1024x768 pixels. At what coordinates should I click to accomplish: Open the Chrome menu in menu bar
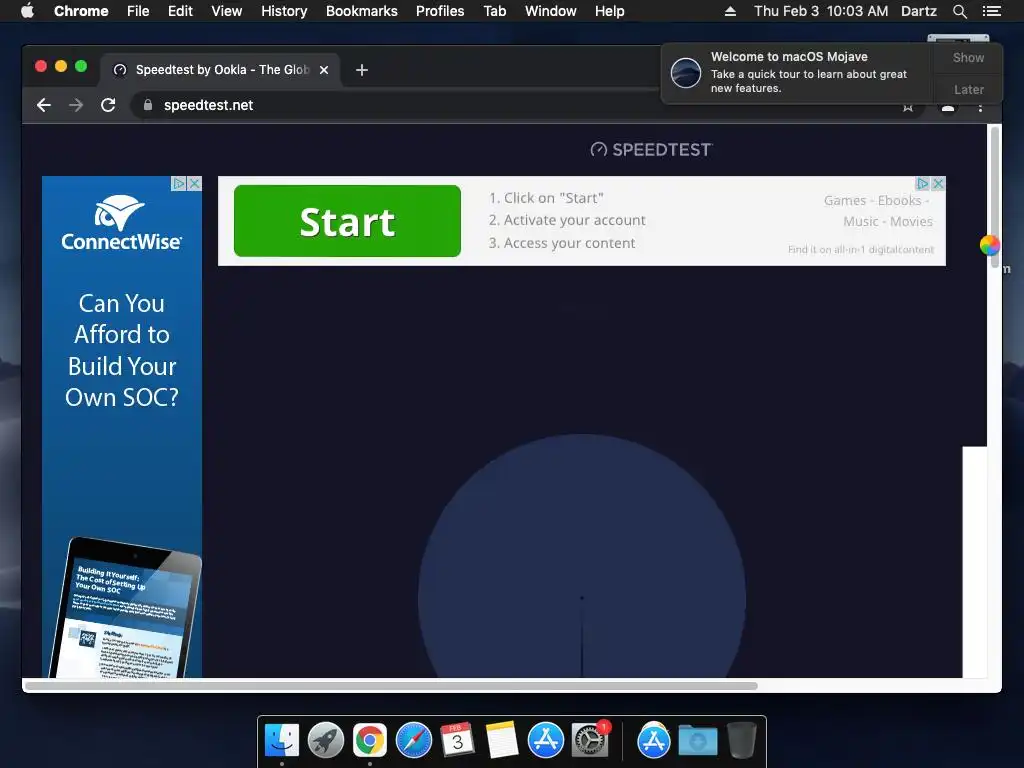pos(81,11)
